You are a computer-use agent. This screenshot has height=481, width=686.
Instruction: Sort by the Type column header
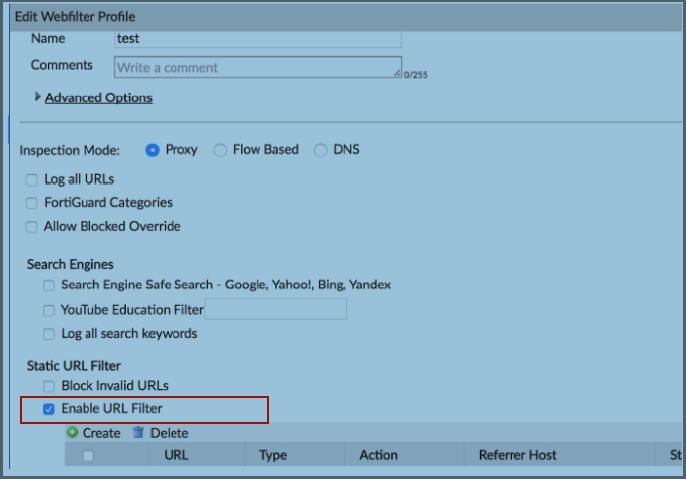pyautogui.click(x=273, y=455)
